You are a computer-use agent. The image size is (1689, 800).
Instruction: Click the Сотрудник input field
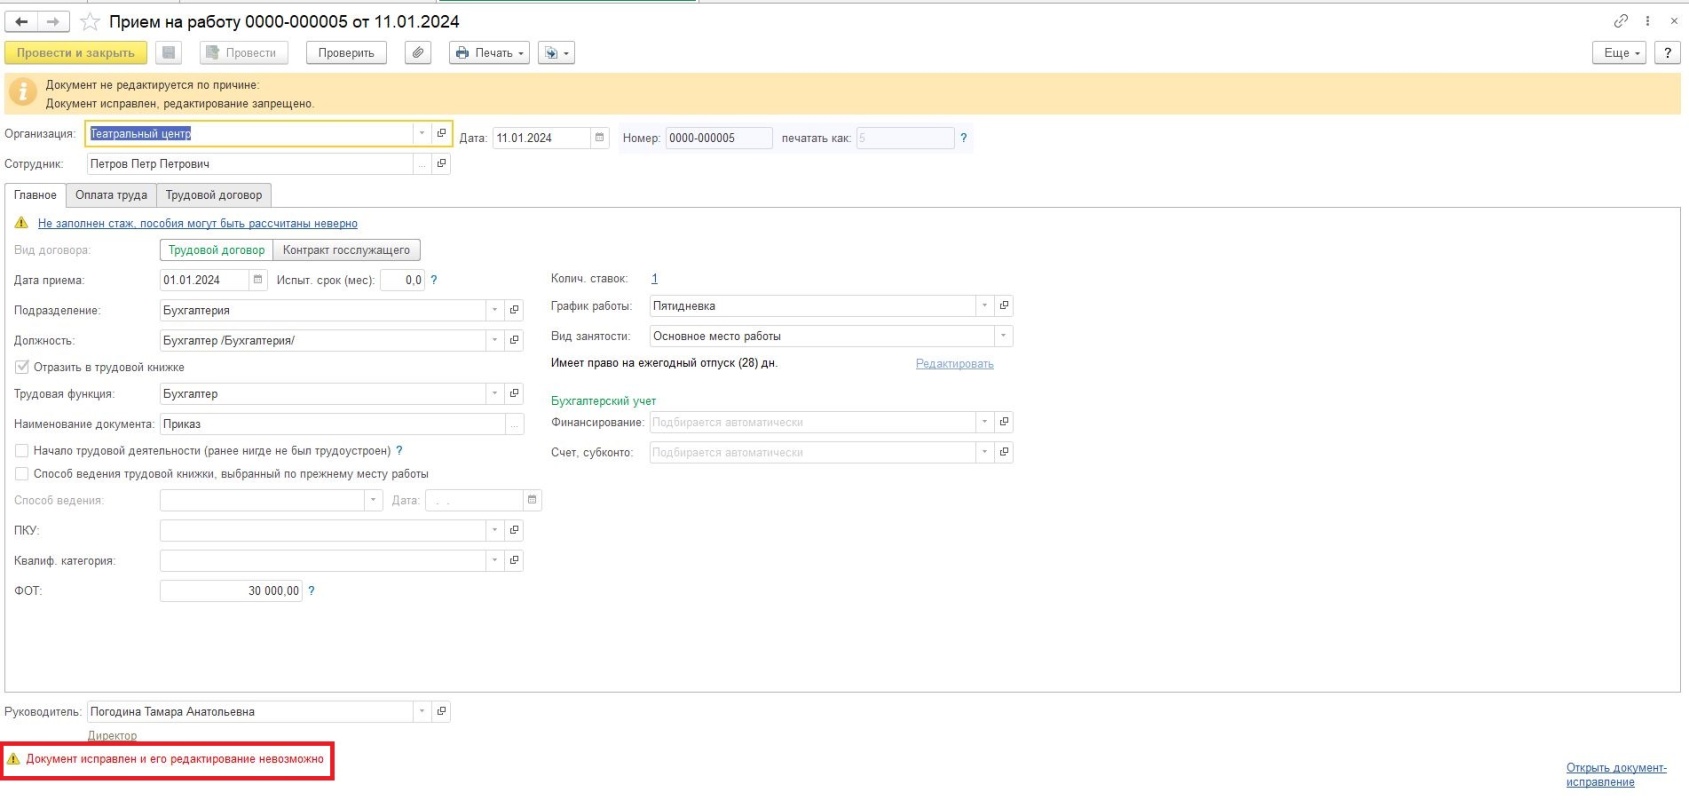point(250,164)
